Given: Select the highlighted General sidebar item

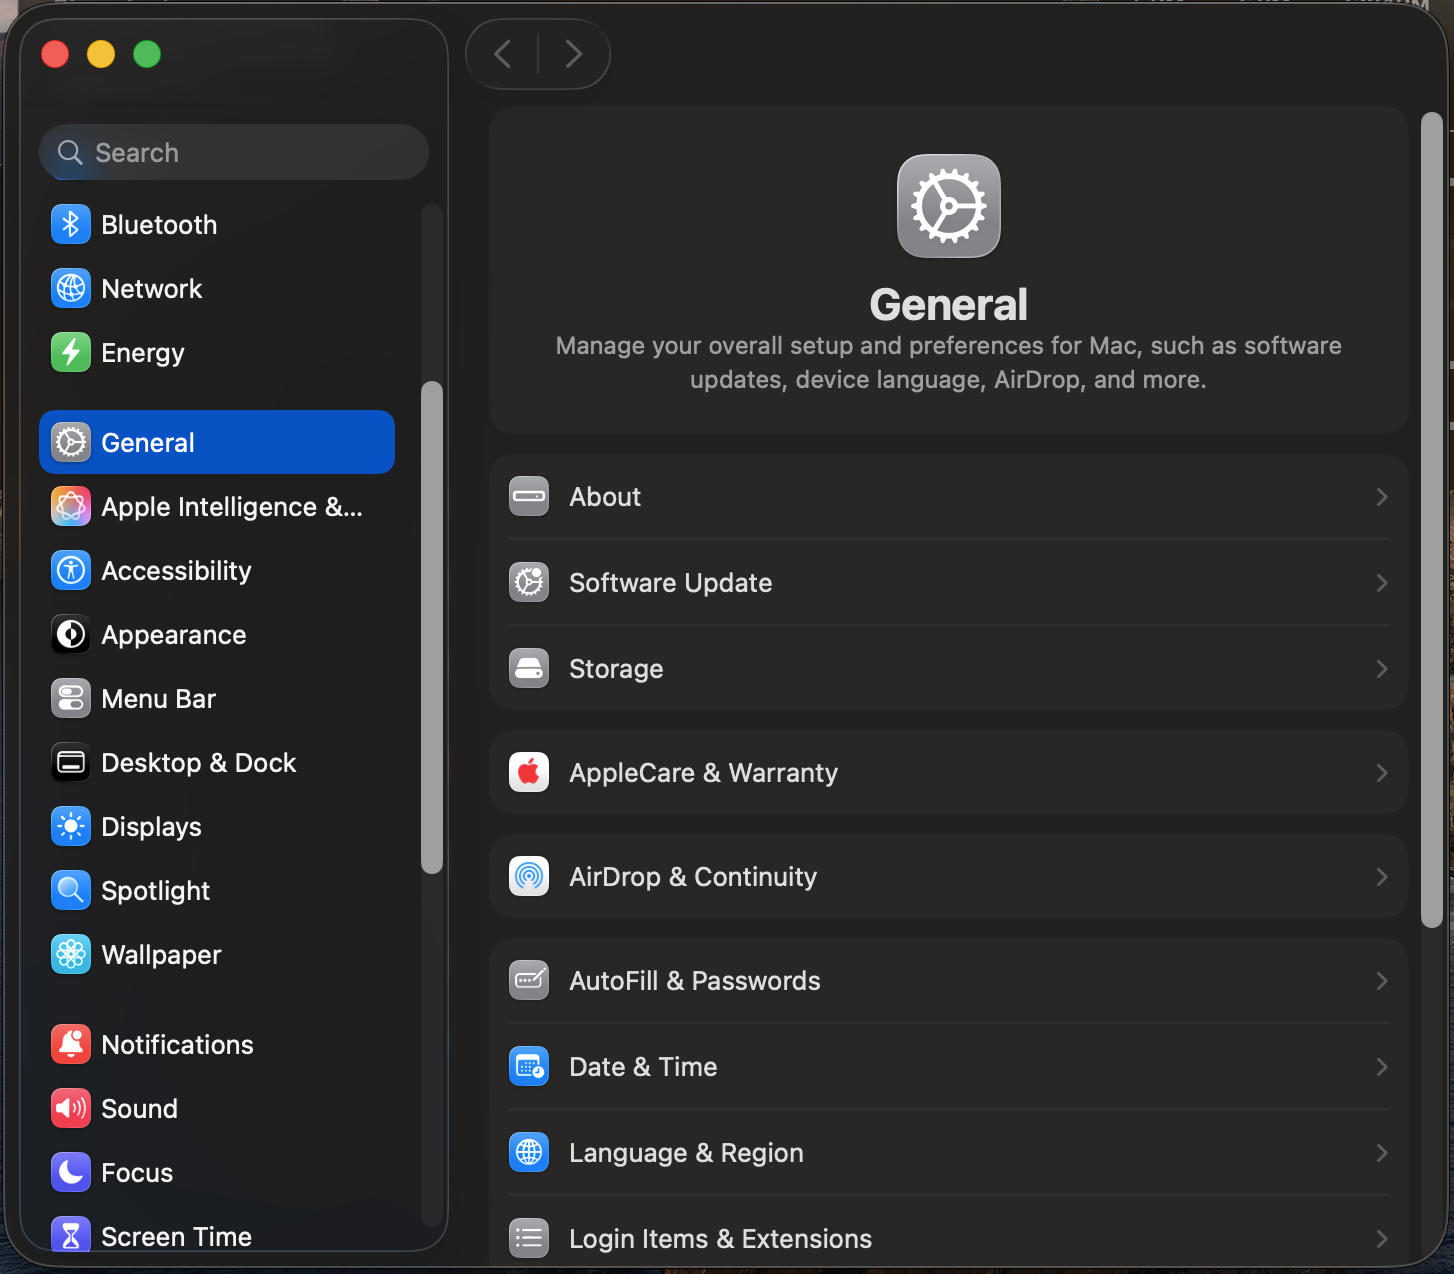Looking at the screenshot, I should tap(217, 442).
